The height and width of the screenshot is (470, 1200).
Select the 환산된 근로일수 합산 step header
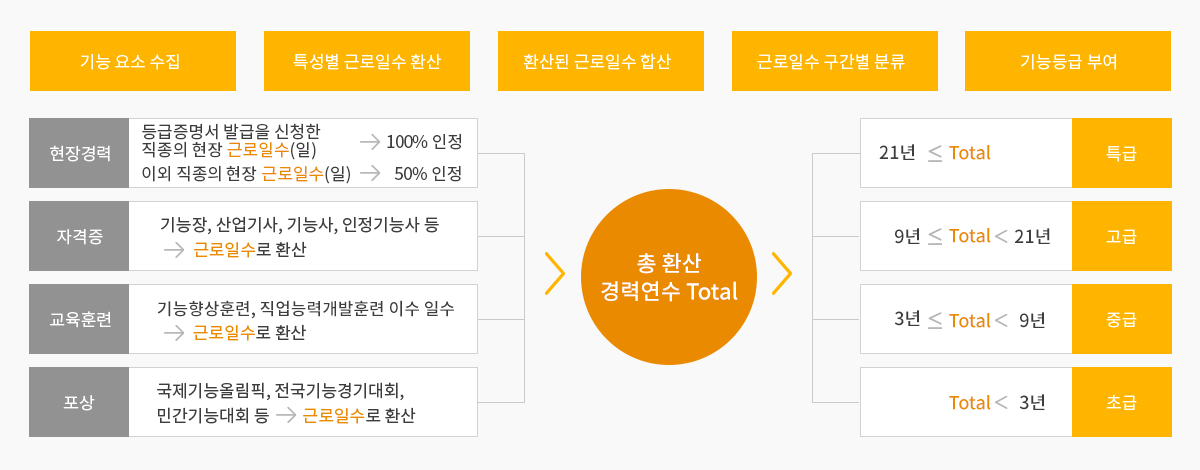coord(601,61)
